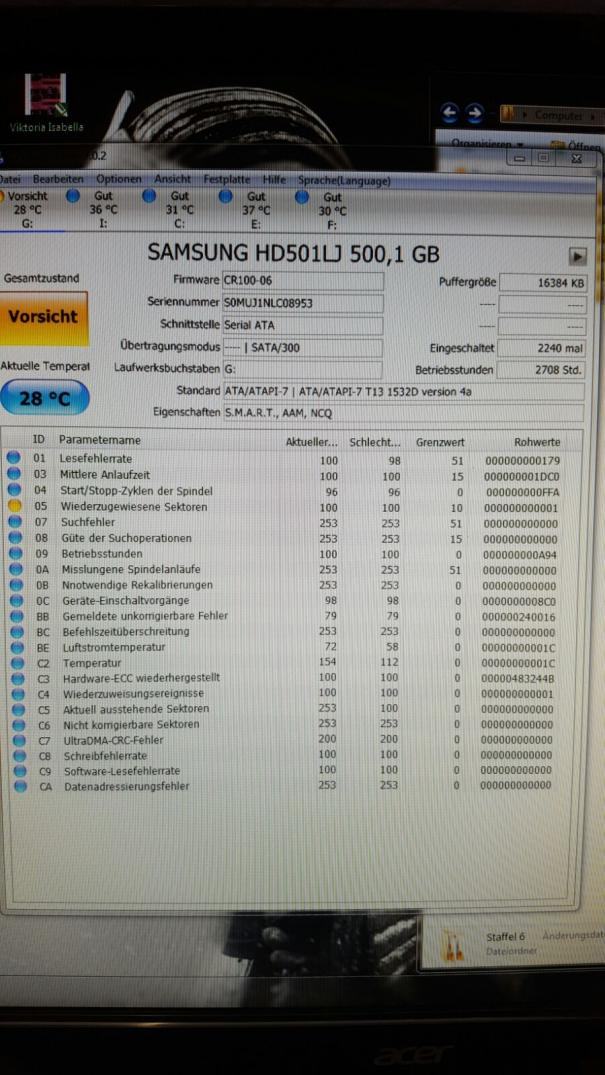
Task: Select drive F: at 30 °C
Action: (x=322, y=210)
